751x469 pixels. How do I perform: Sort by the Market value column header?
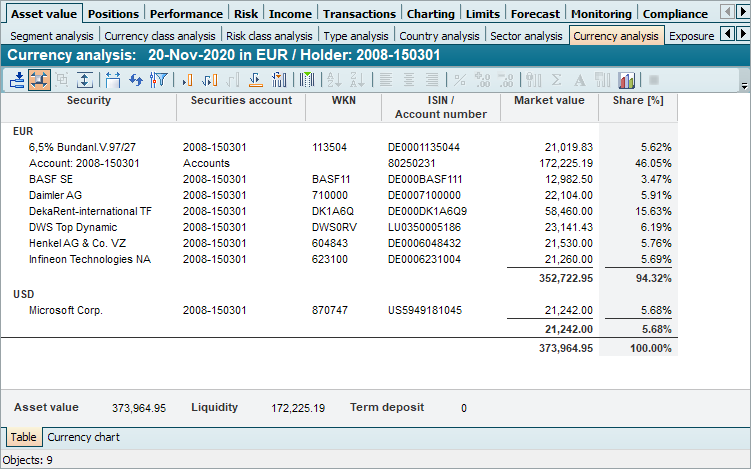point(549,100)
